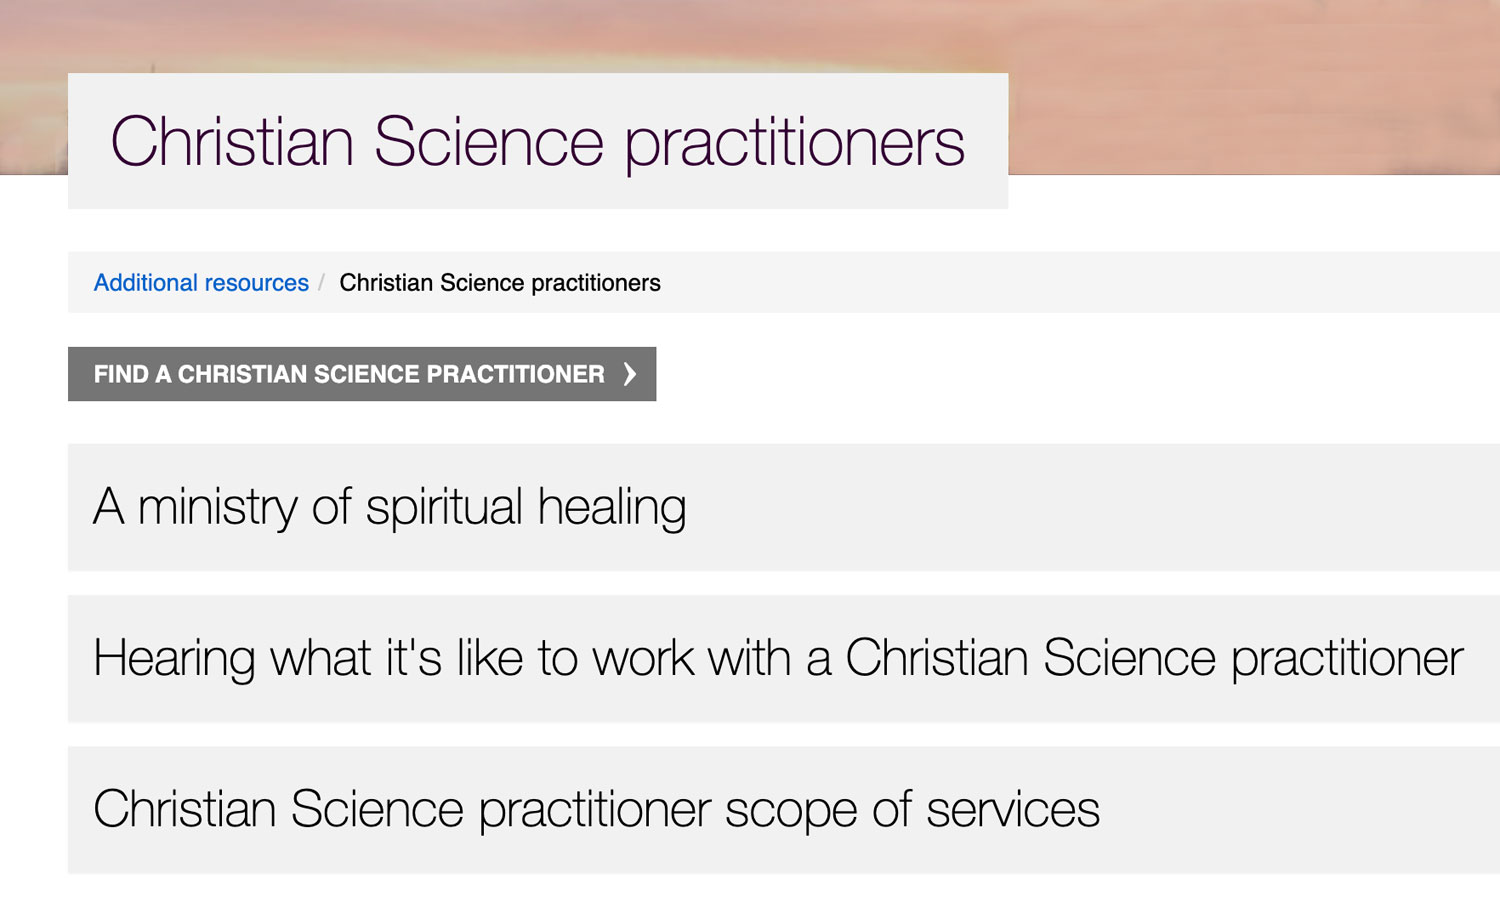The width and height of the screenshot is (1500, 913).
Task: Expand the 'A ministry of spiritual healing' section
Action: pyautogui.click(x=389, y=506)
